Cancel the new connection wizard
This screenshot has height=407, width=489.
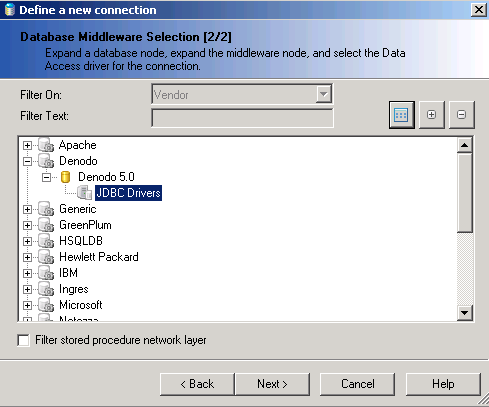[358, 384]
